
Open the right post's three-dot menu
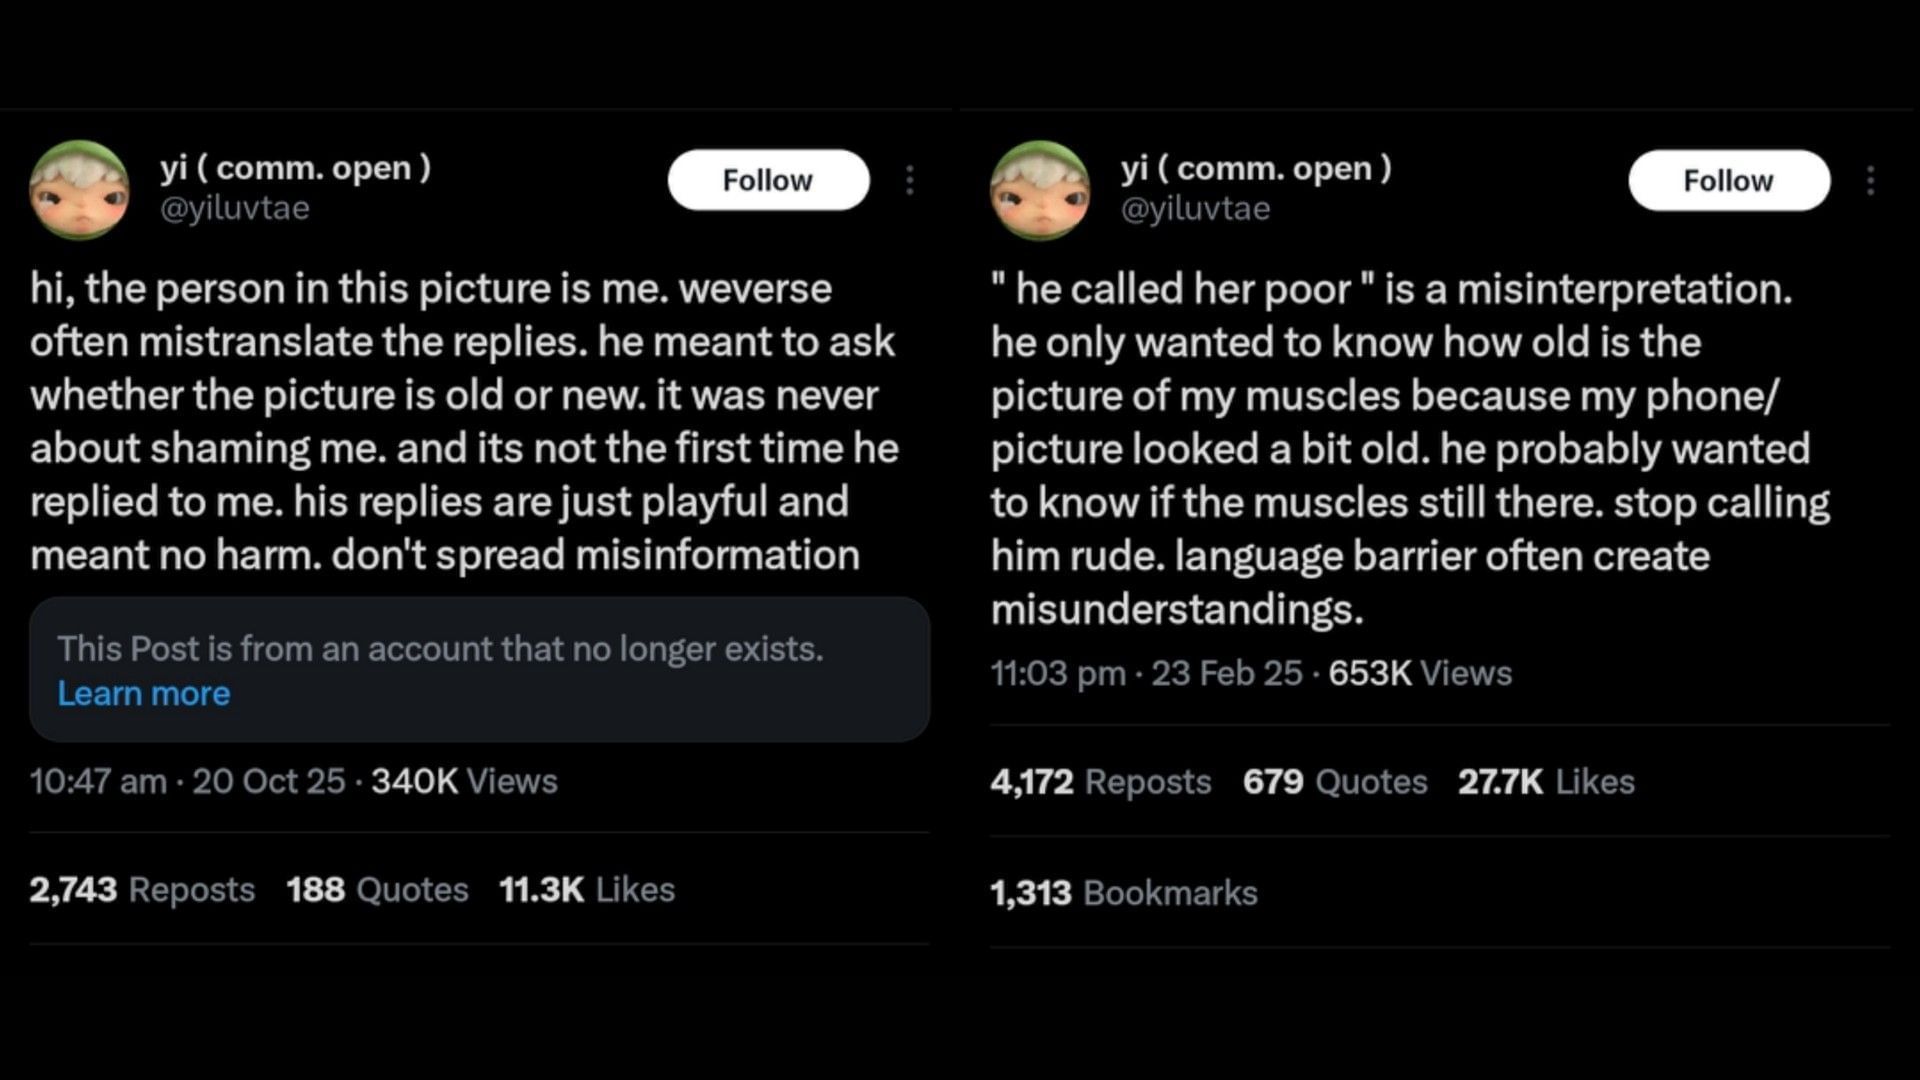click(1870, 180)
